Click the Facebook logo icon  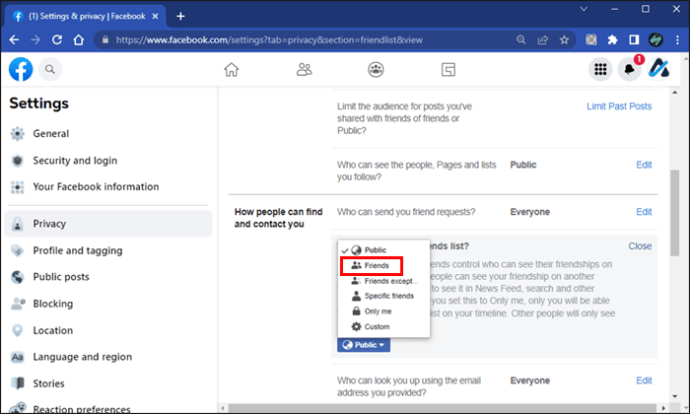click(21, 69)
